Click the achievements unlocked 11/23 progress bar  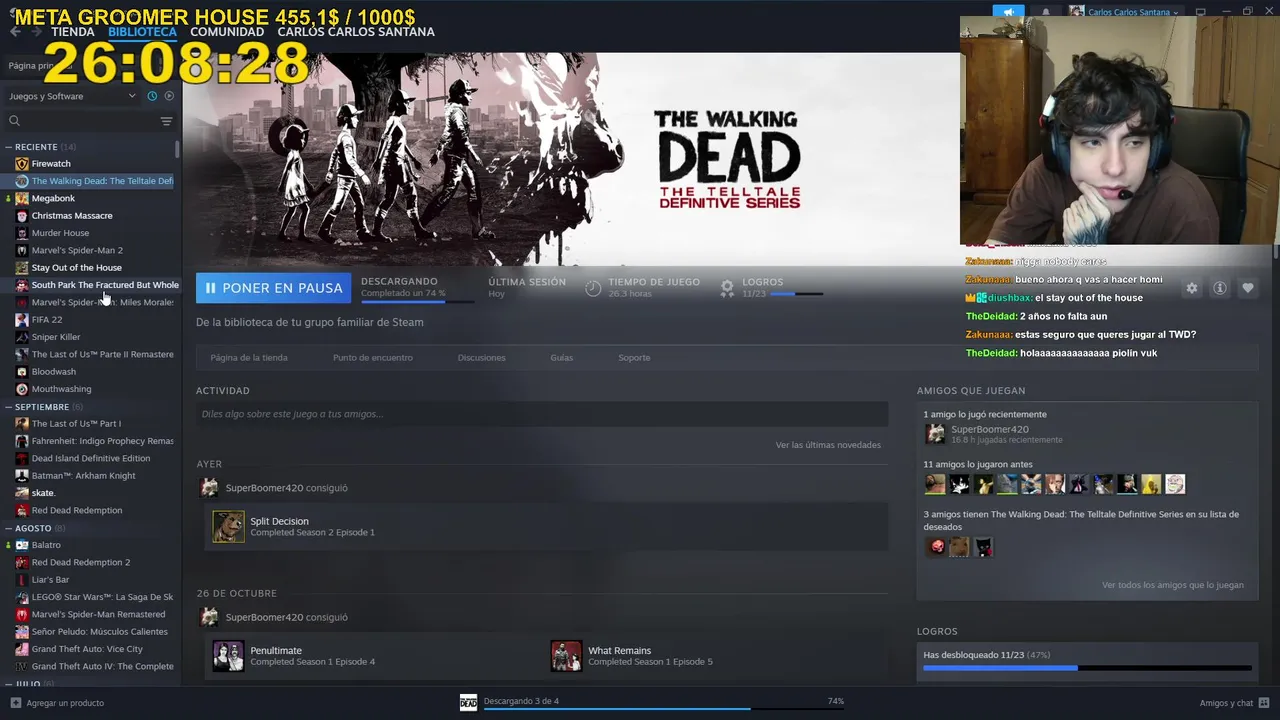tap(1087, 667)
